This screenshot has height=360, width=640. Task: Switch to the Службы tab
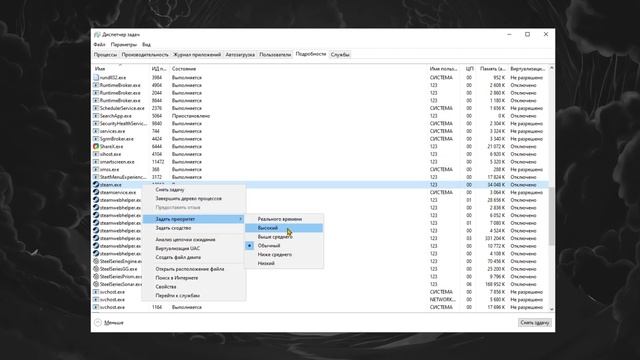(340, 55)
